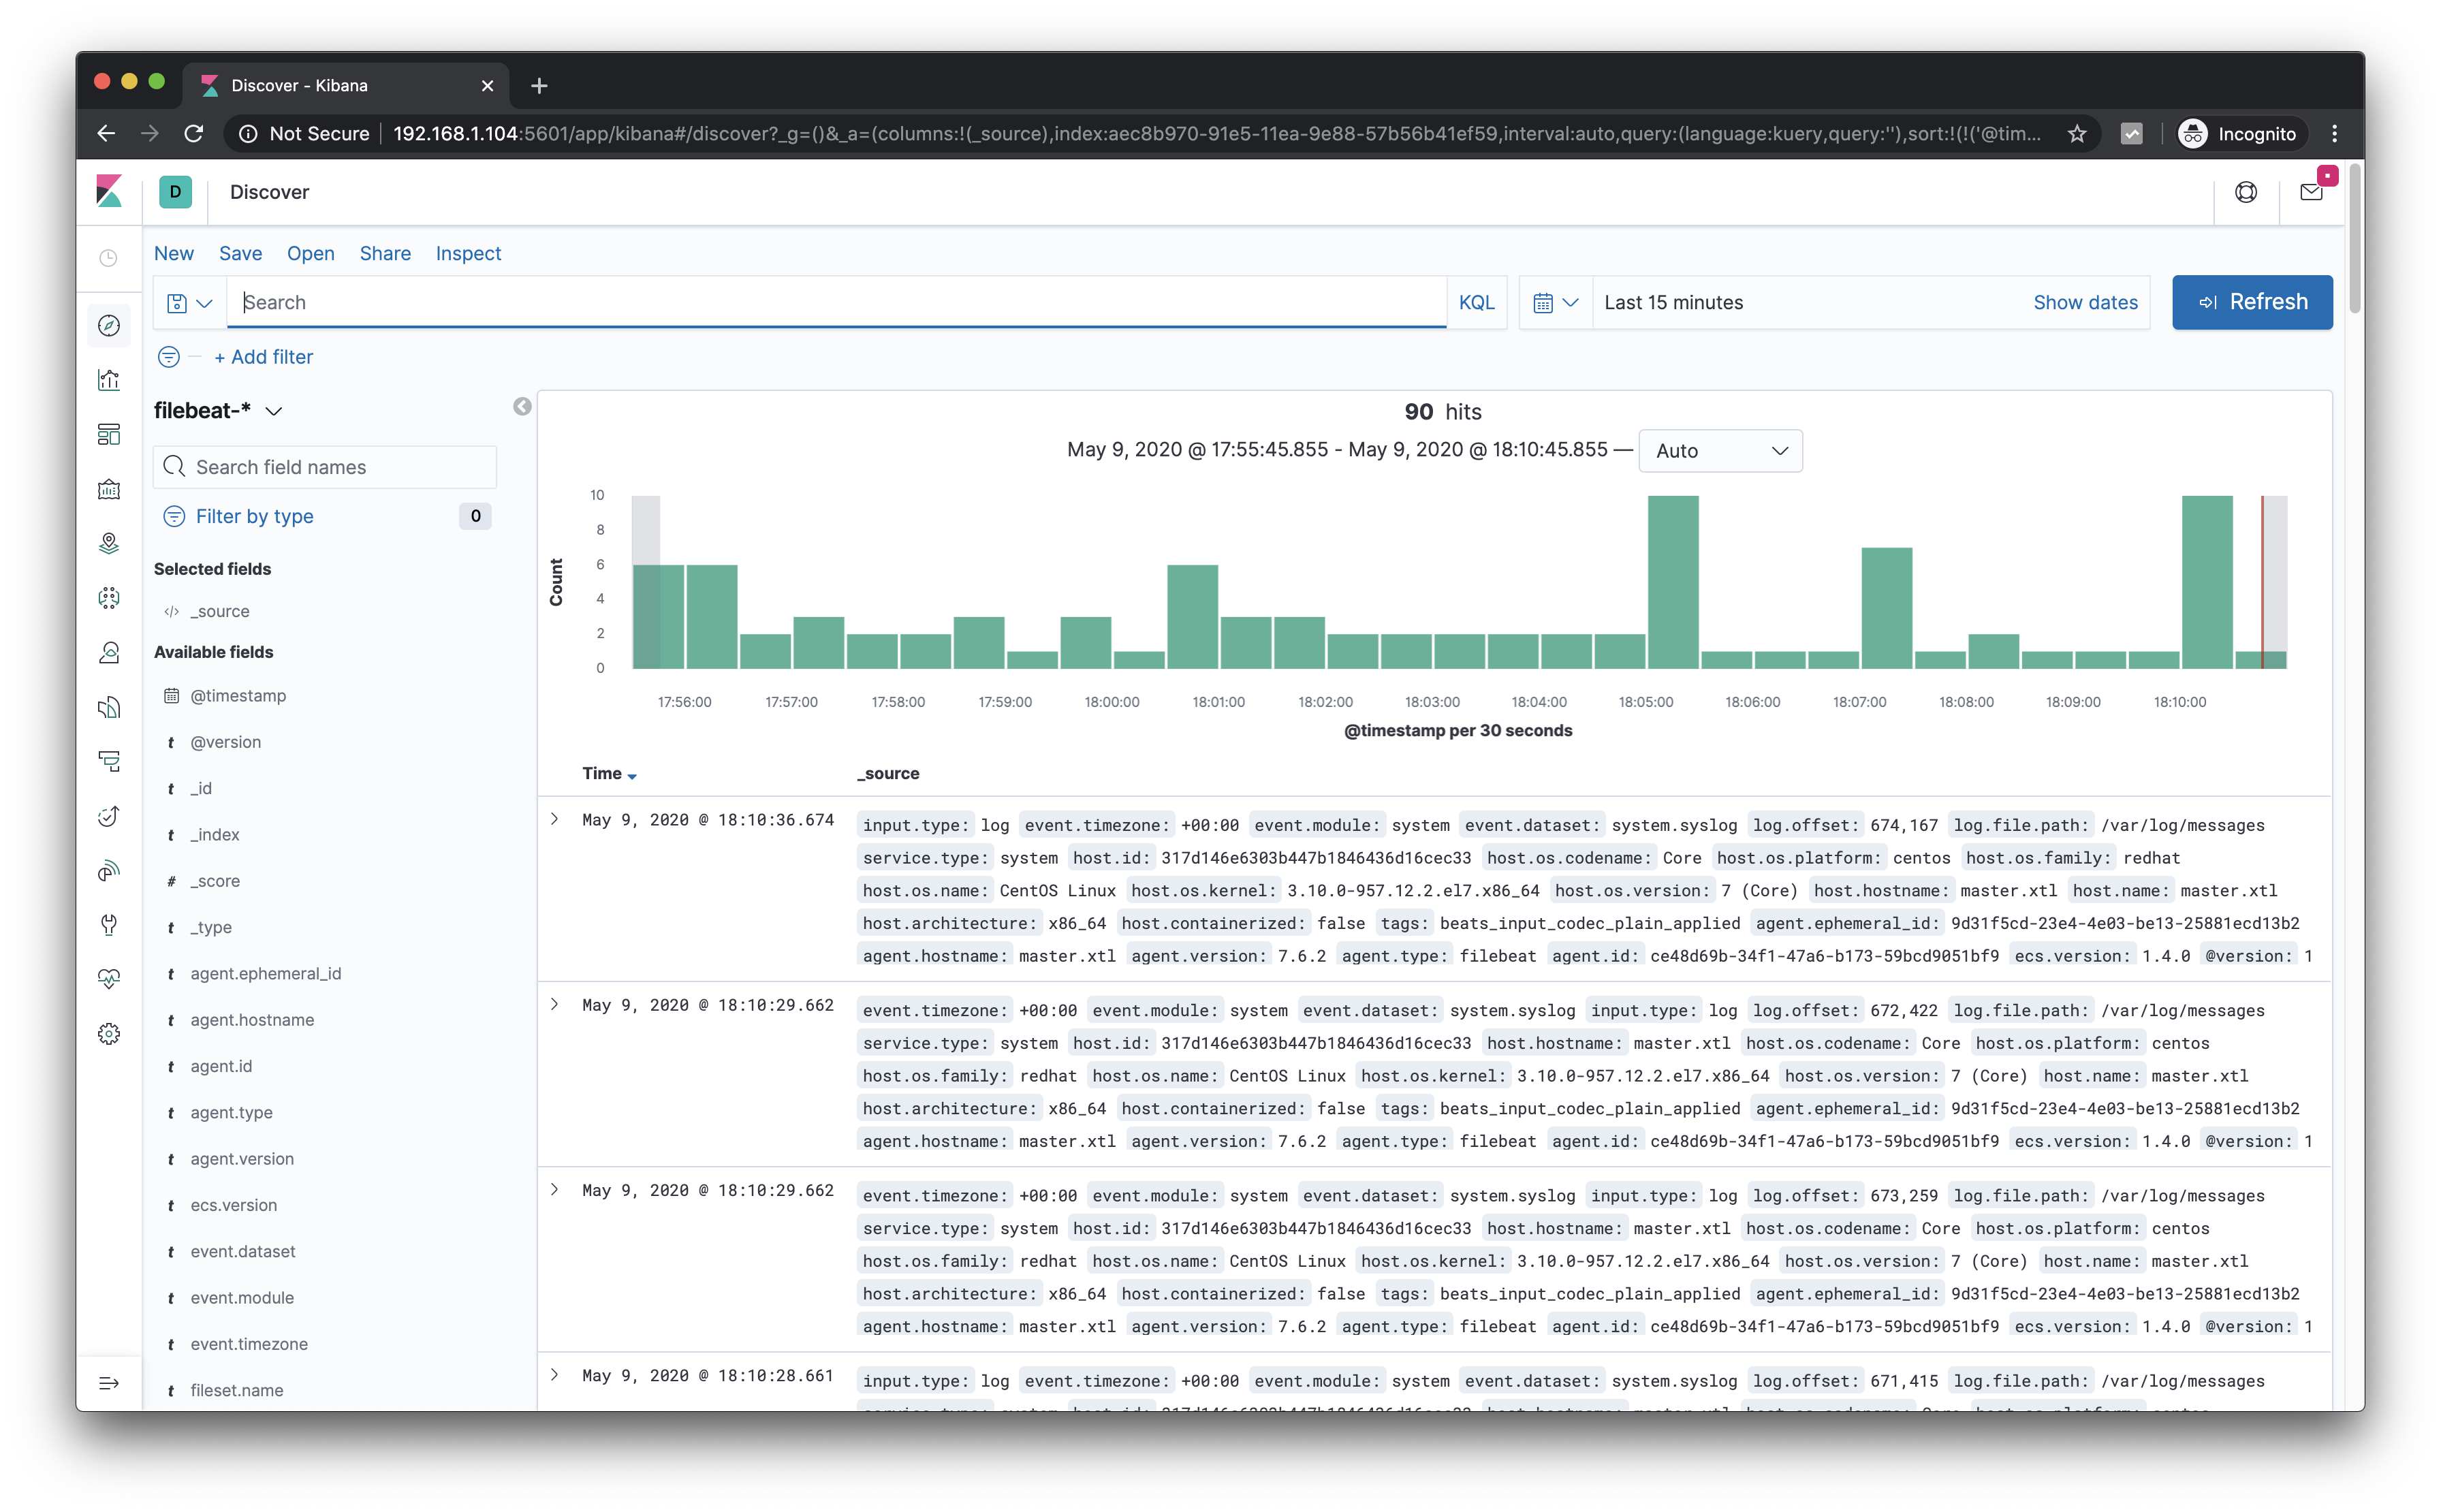Open the newsfeed mail icon
The image size is (2441, 1512).
pos(2311,192)
